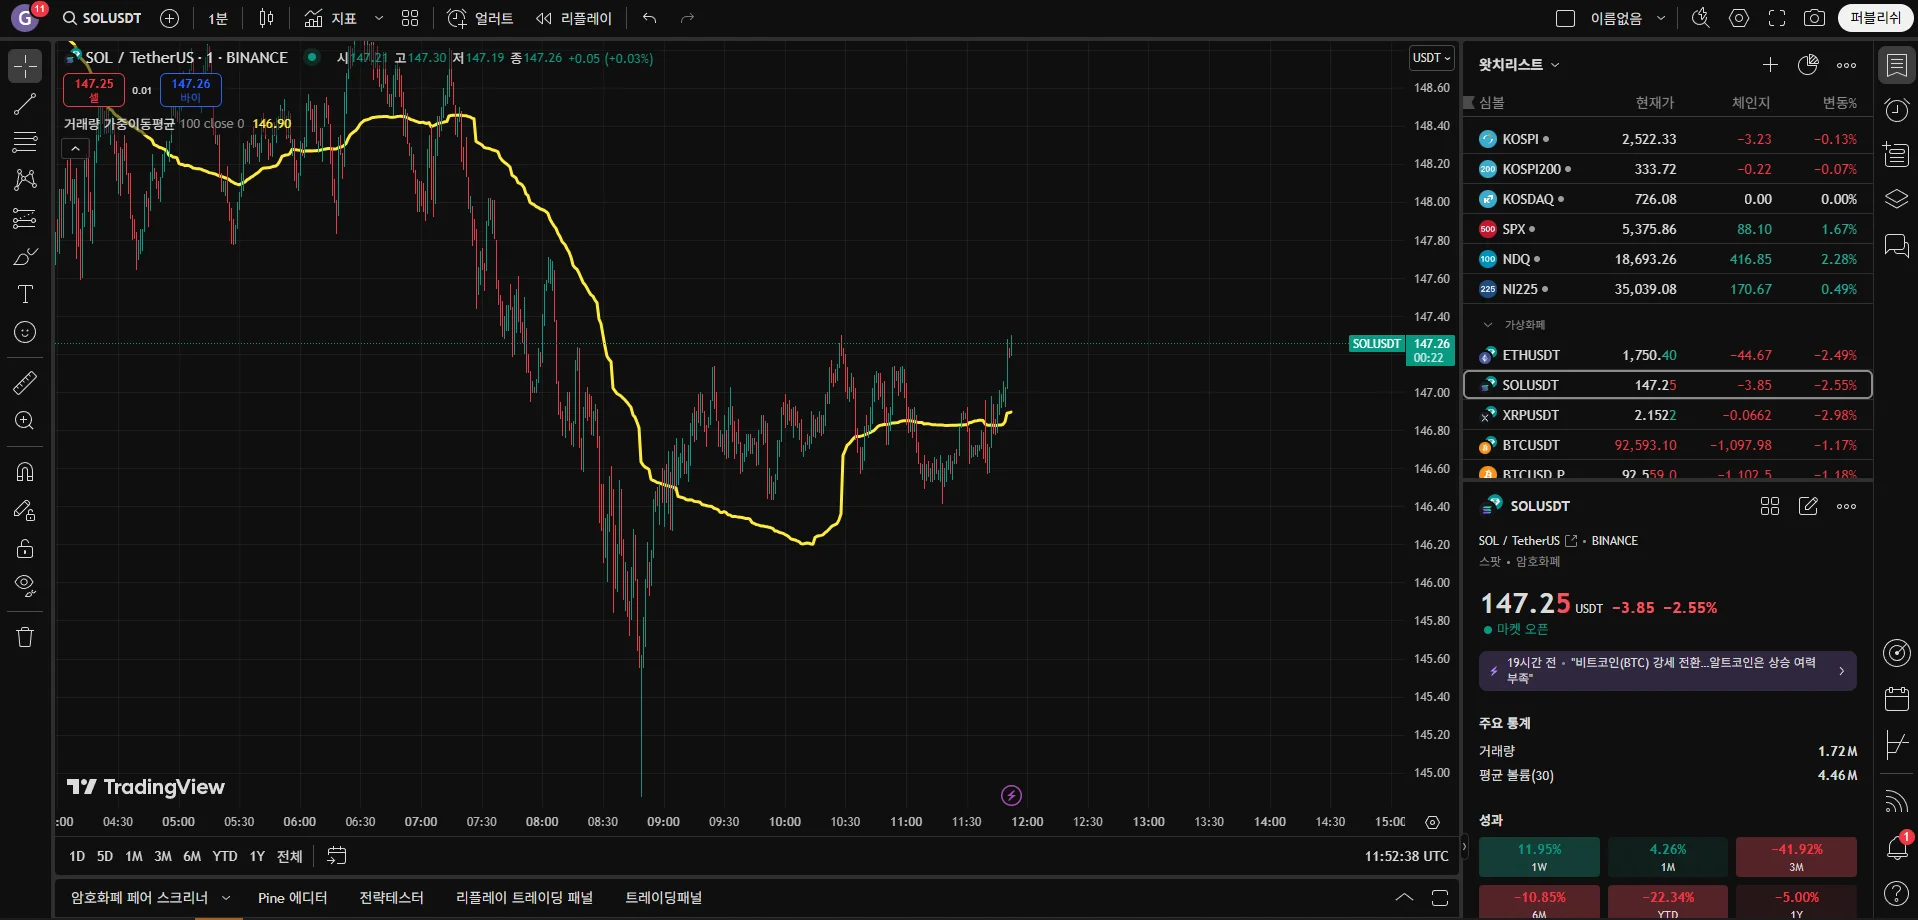Open the go to date calendar
This screenshot has width=1918, height=920.
point(337,856)
